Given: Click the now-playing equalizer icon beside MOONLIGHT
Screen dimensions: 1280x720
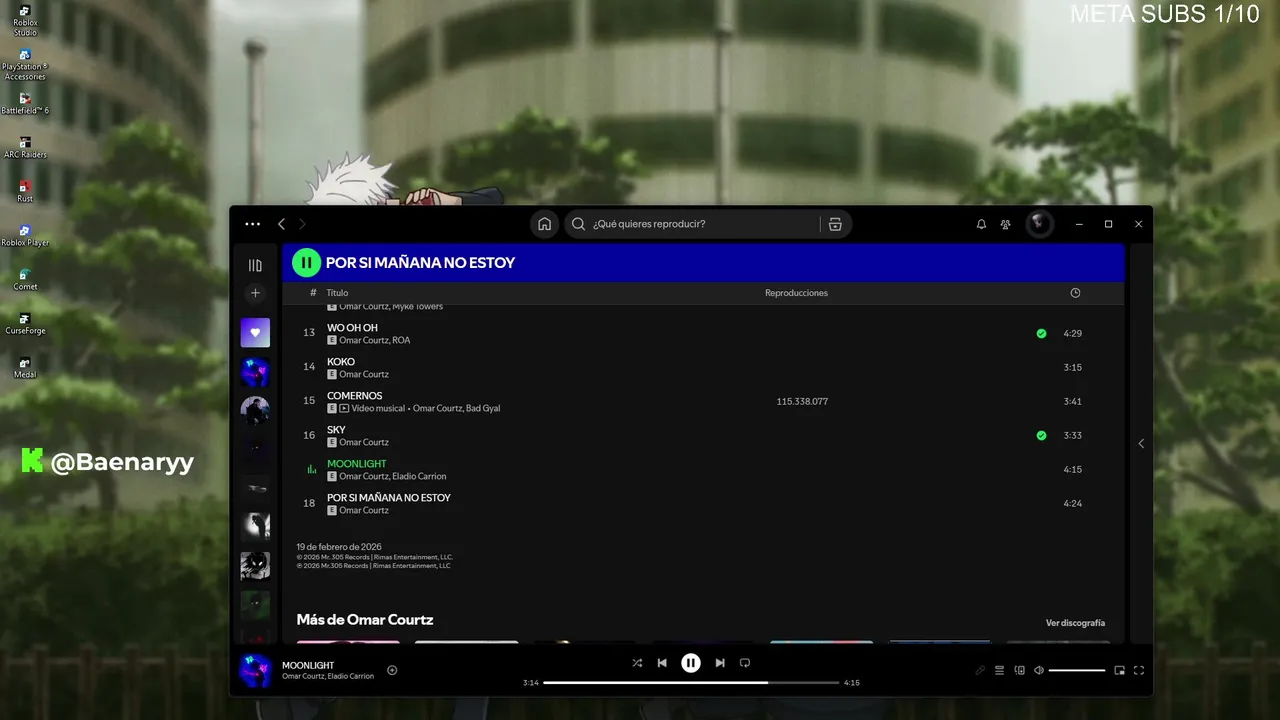Looking at the screenshot, I should tap(311, 469).
